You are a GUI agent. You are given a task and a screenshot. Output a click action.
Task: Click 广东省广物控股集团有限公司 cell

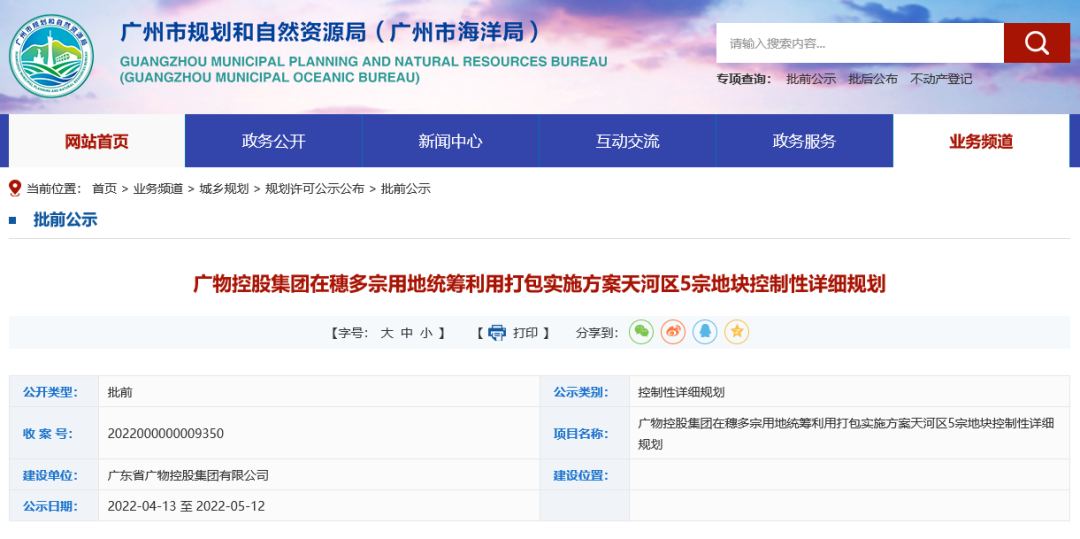pos(188,475)
